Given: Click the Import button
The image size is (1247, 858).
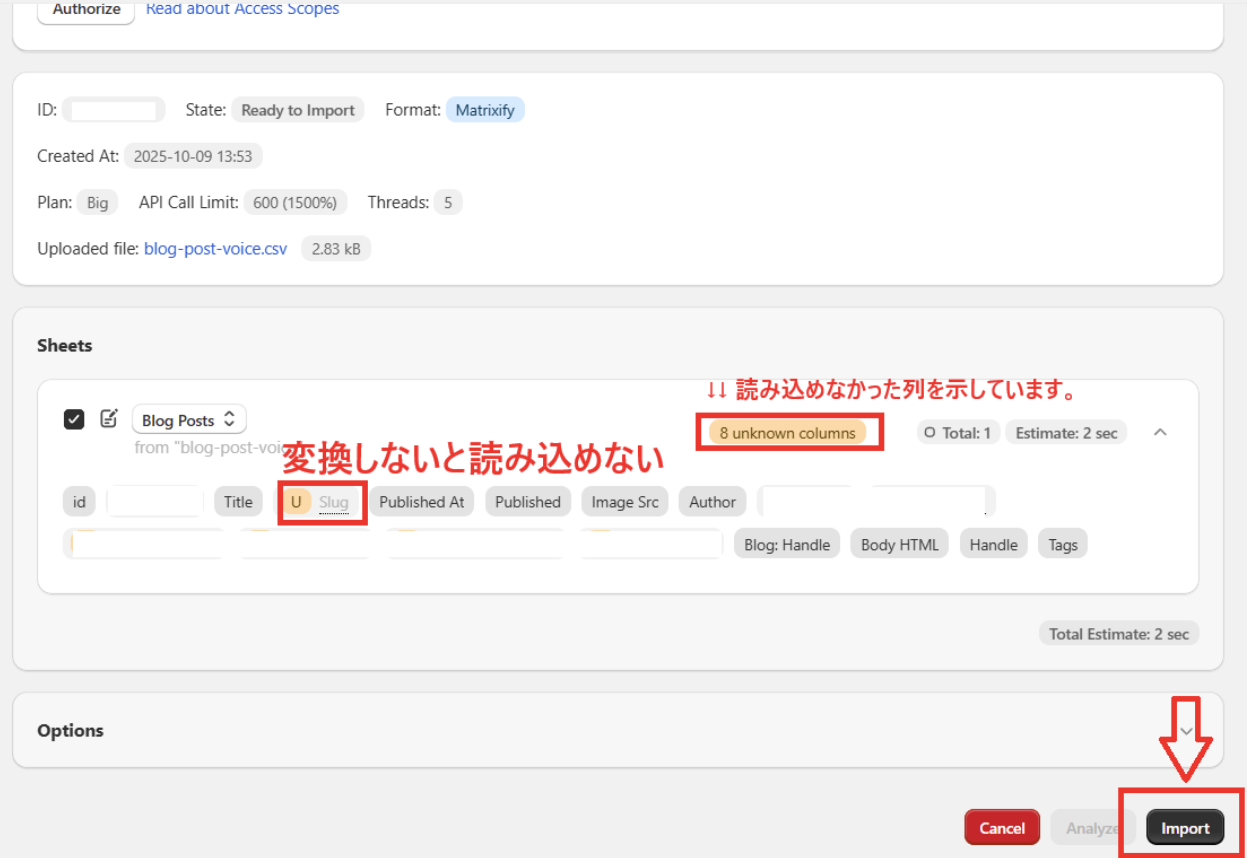Looking at the screenshot, I should [x=1185, y=828].
